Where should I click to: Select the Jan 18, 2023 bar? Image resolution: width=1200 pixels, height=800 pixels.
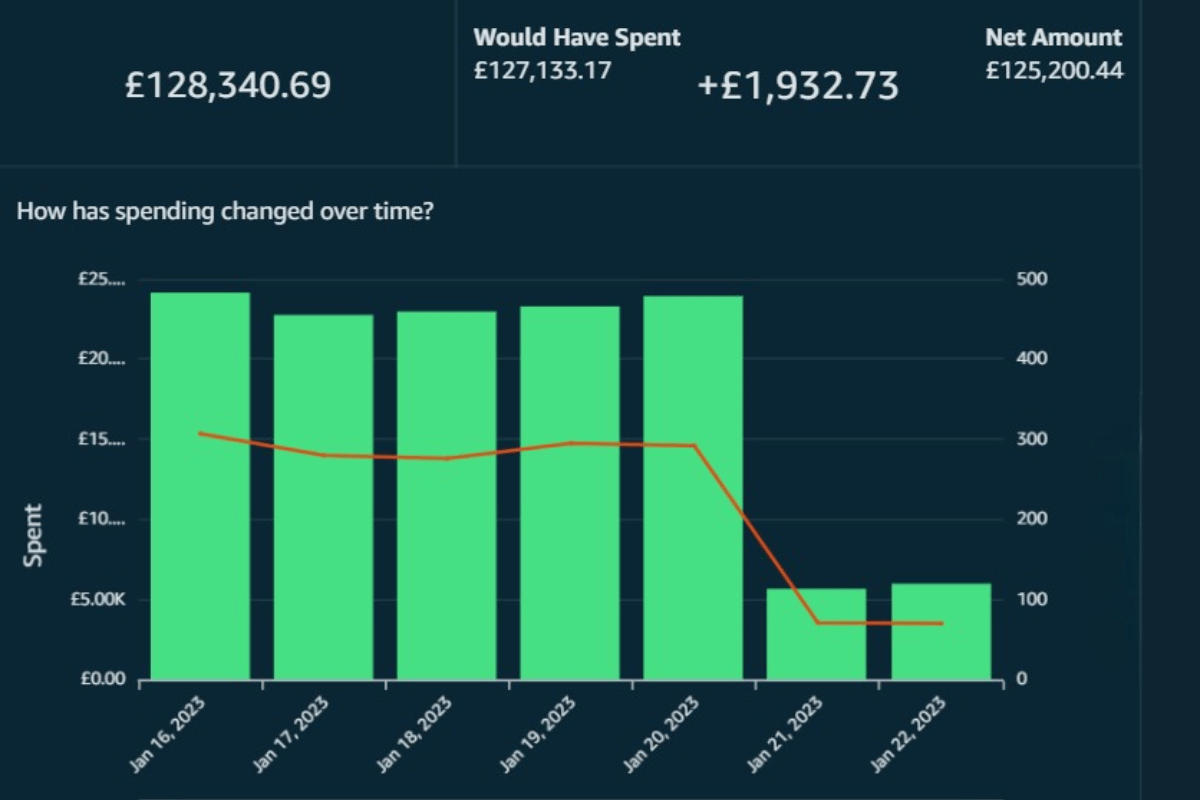(x=447, y=490)
